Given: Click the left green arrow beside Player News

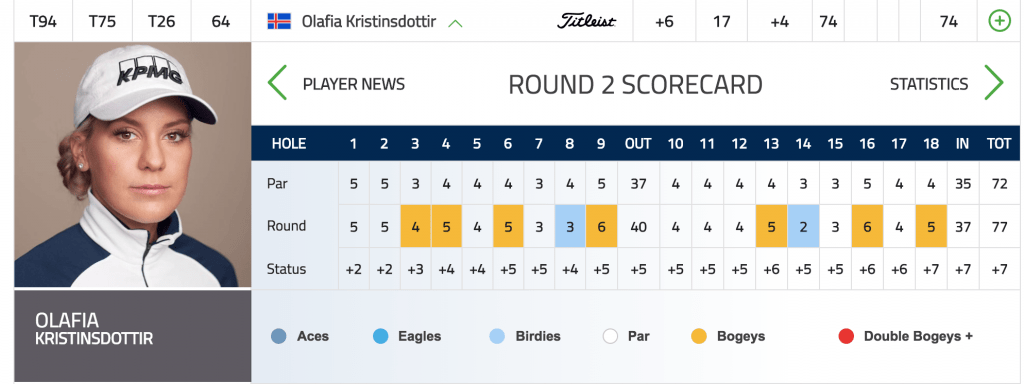Looking at the screenshot, I should point(277,84).
